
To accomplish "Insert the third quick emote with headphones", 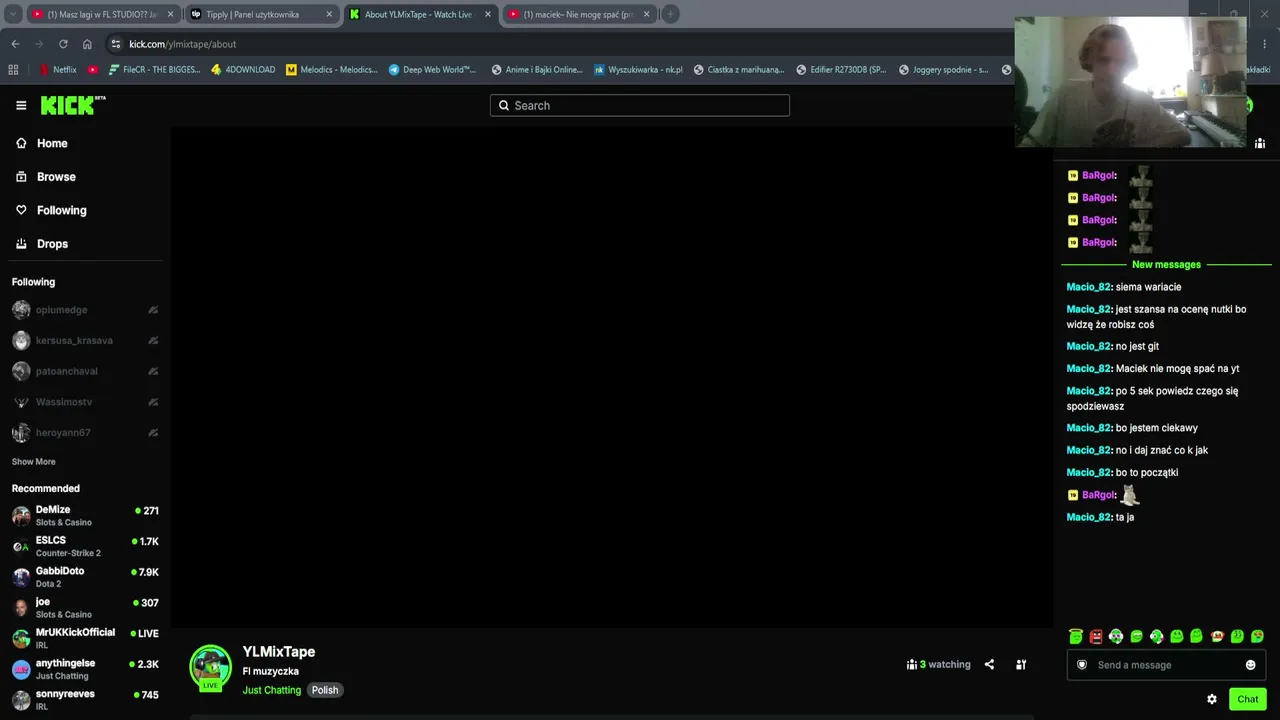I will pyautogui.click(x=1116, y=636).
